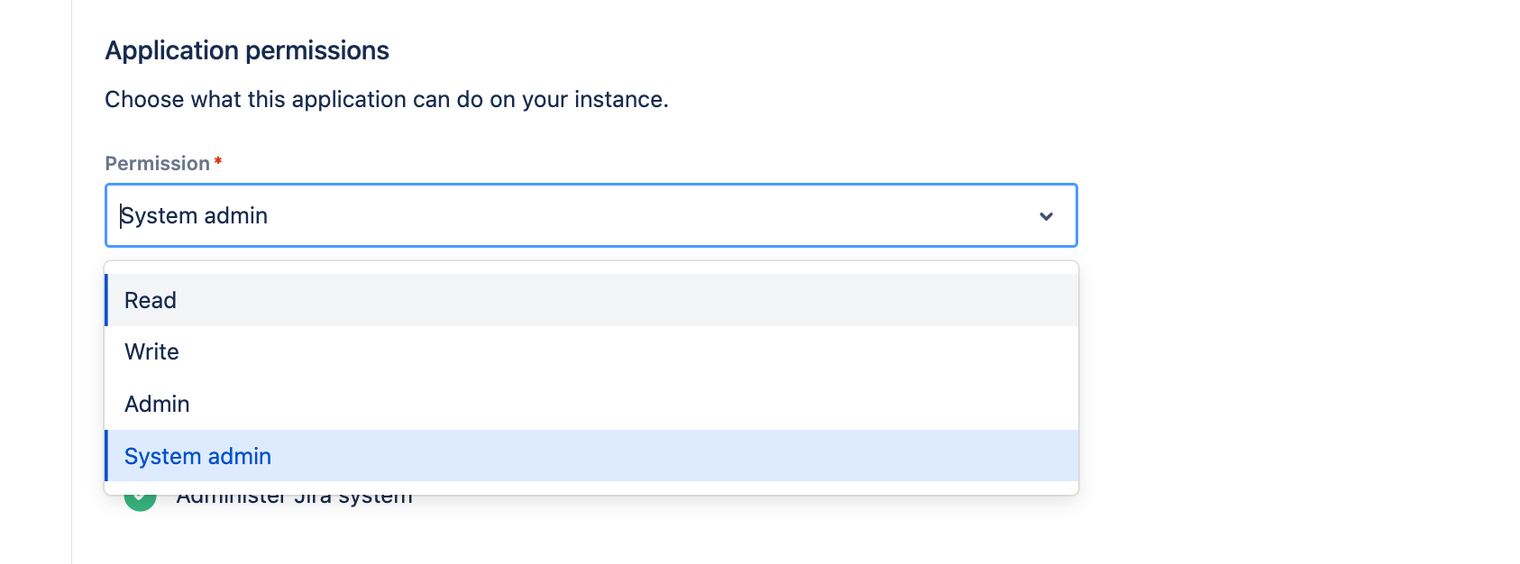Expand the Permission dropdown chevron arrow
This screenshot has height=564, width=1520.
[x=1046, y=216]
